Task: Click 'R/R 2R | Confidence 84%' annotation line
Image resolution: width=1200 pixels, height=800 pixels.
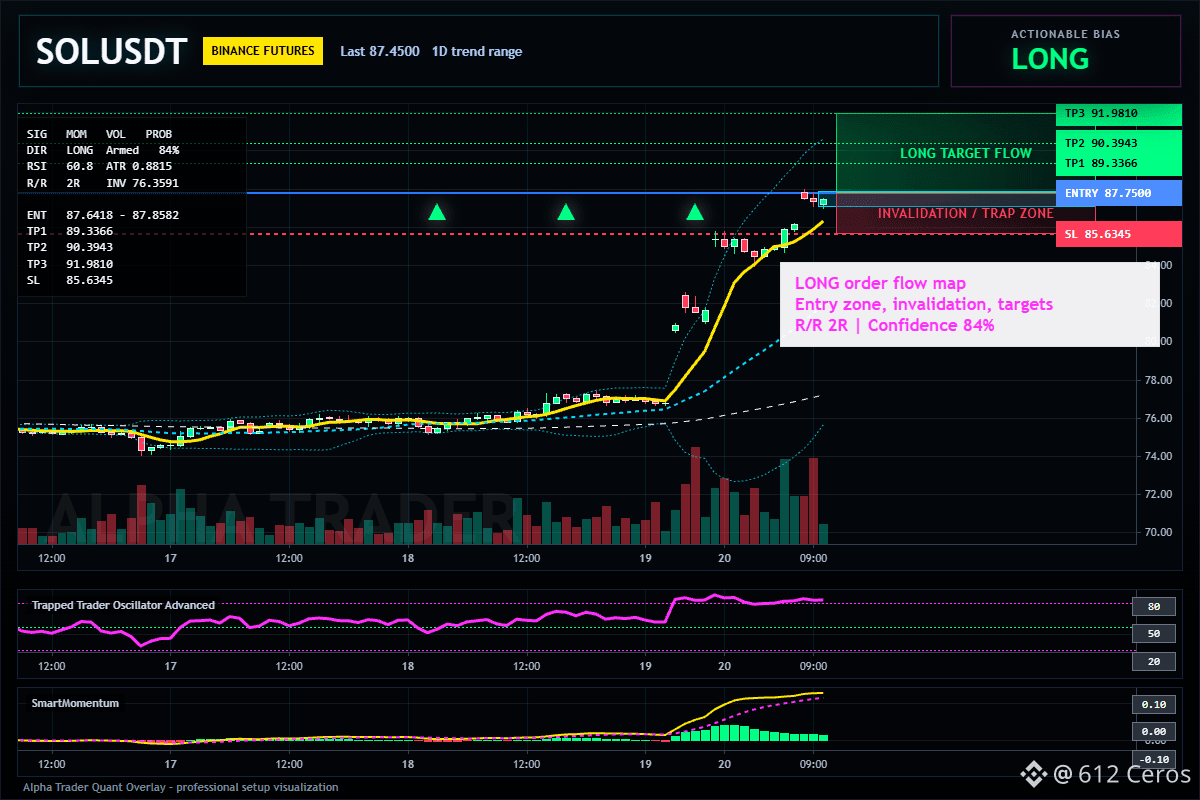Action: click(x=895, y=325)
